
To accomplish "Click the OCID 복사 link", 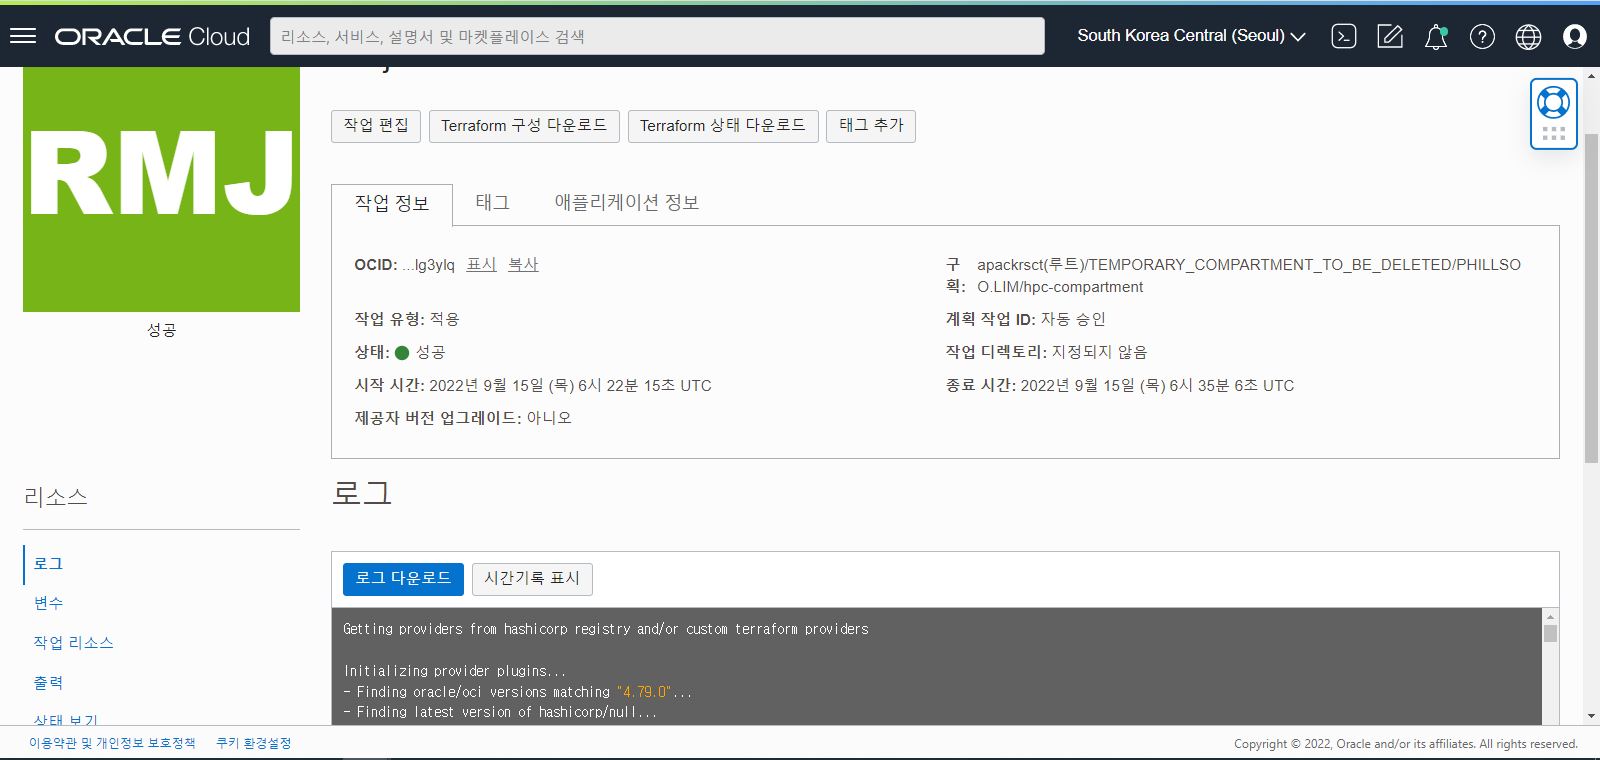I will pyautogui.click(x=523, y=265).
